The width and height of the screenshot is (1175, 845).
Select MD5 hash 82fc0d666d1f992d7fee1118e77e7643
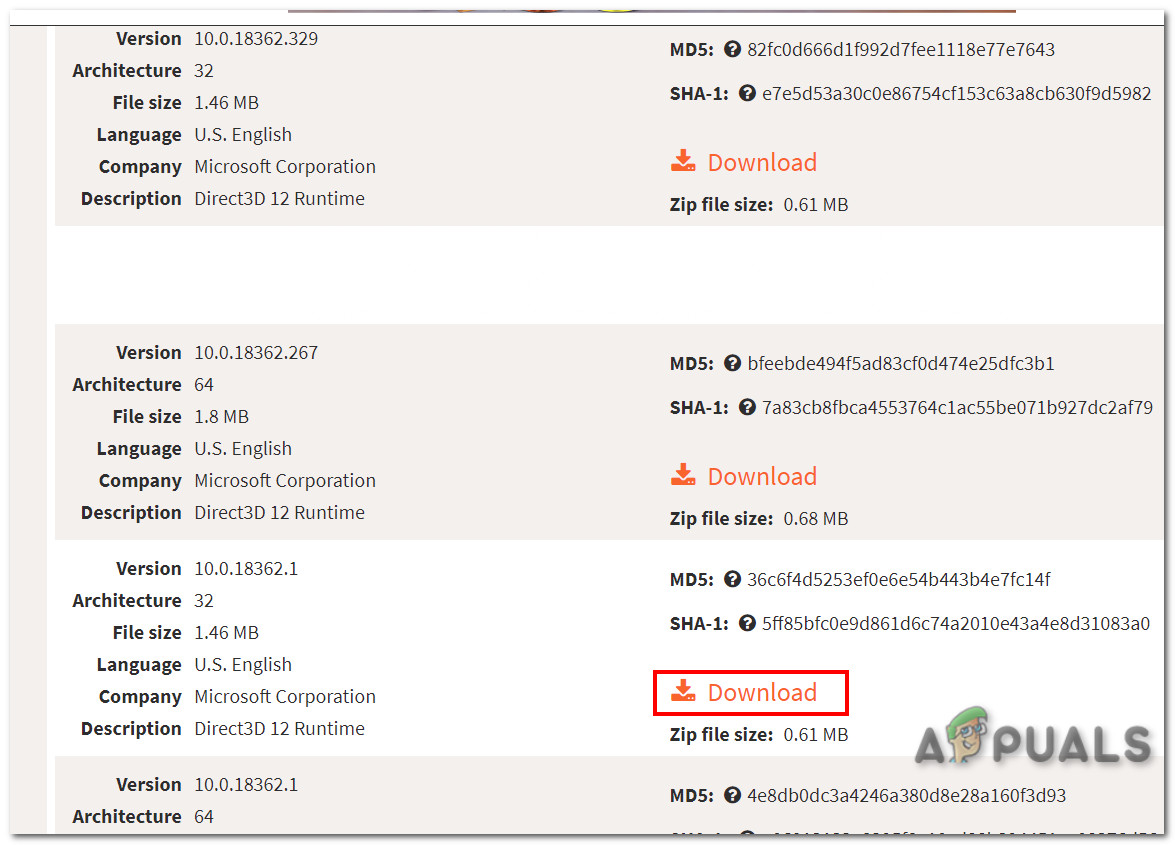point(901,49)
